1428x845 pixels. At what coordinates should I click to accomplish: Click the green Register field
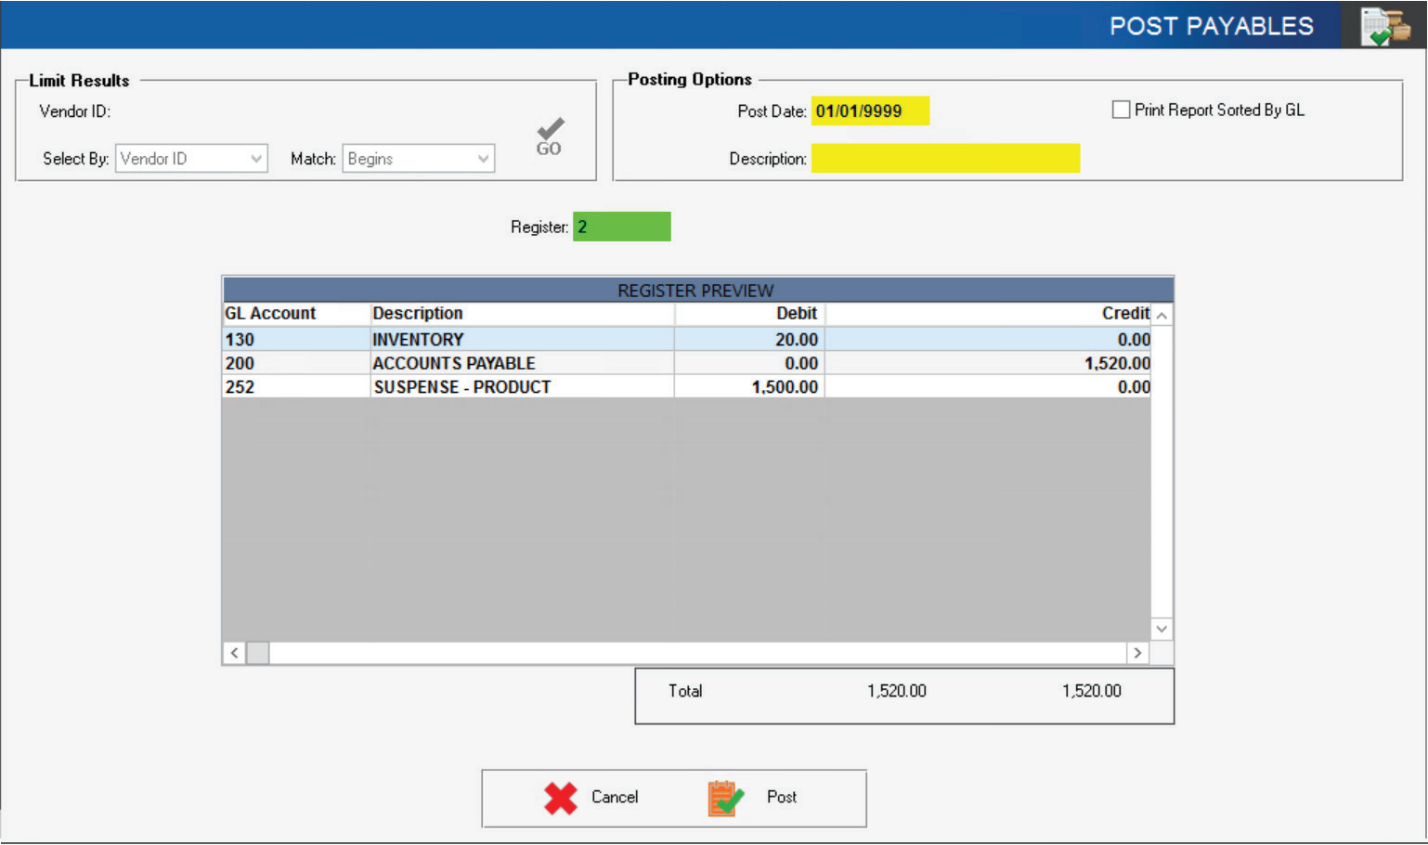tap(621, 227)
